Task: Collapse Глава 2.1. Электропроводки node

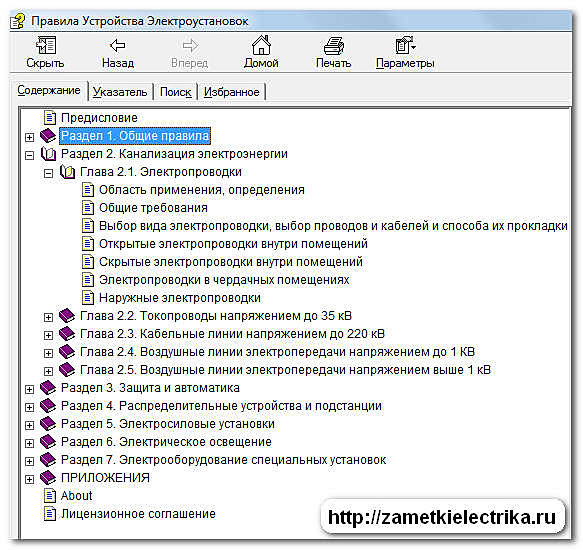Action: click(x=48, y=173)
